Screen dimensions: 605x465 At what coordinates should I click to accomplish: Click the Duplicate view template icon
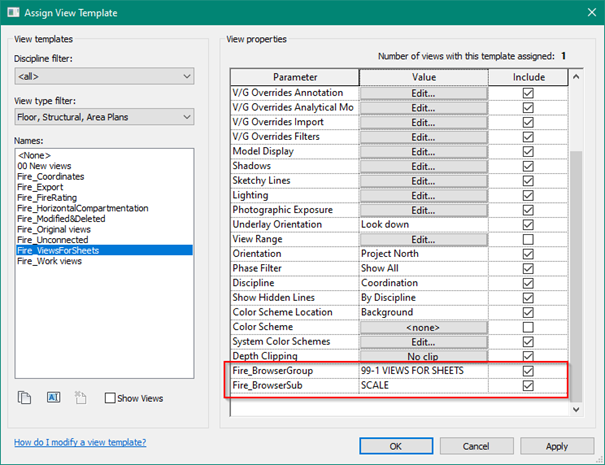pos(24,397)
